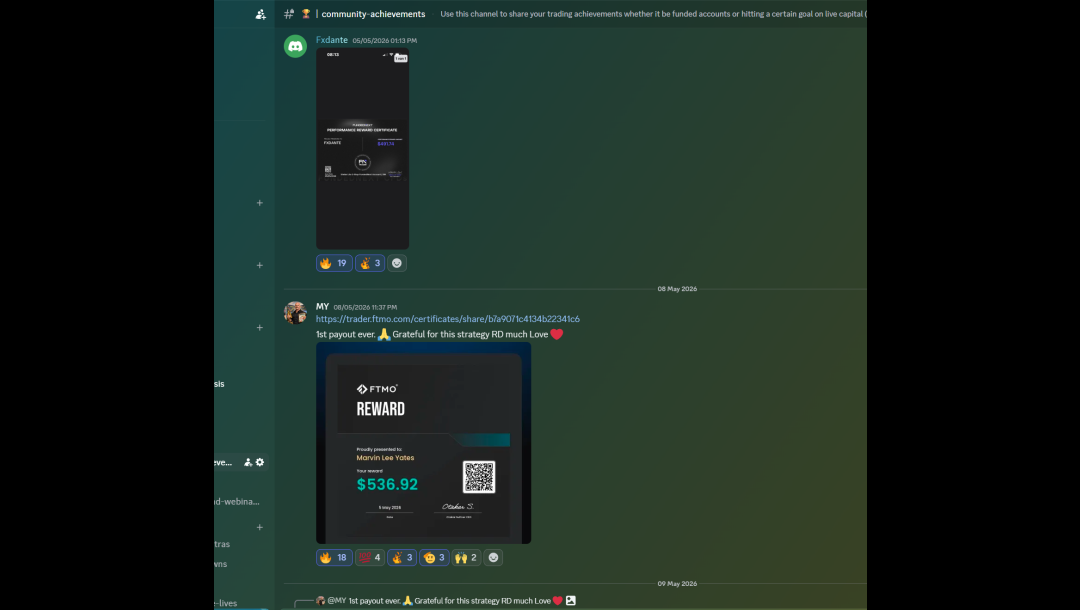Click the second plus icon in the sidebar
Screen dimensions: 1080x610
point(260,265)
